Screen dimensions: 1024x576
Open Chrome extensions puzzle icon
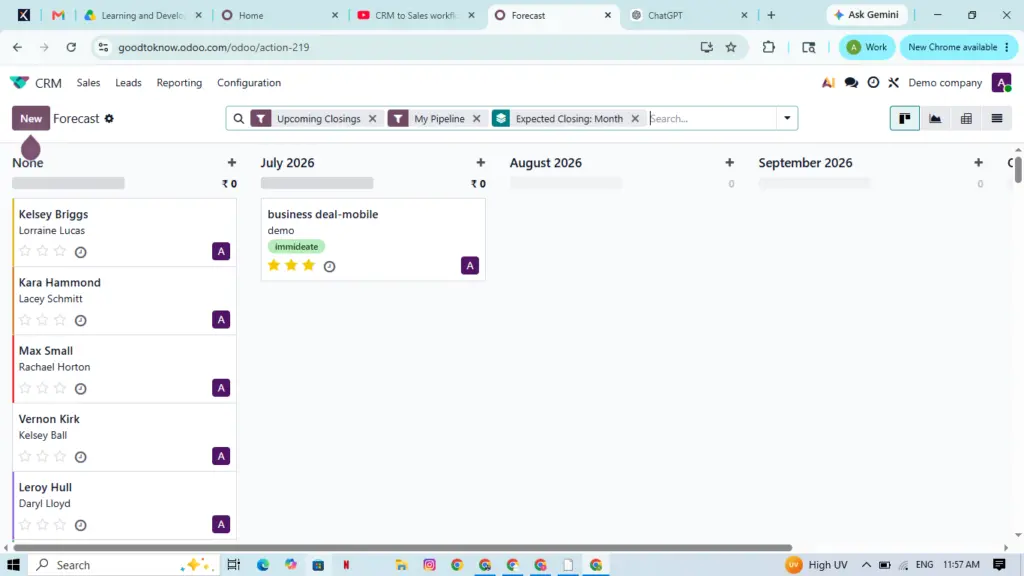point(769,47)
